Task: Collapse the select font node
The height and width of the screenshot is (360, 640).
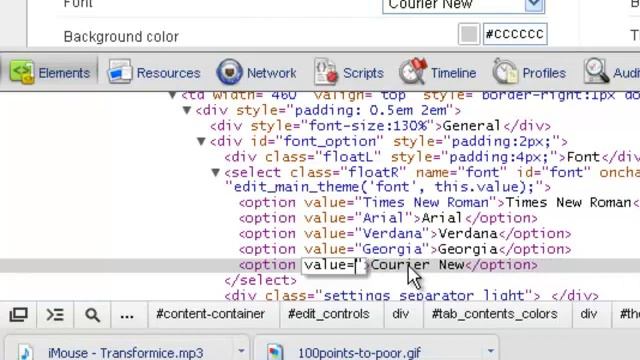Action: pos(216,172)
